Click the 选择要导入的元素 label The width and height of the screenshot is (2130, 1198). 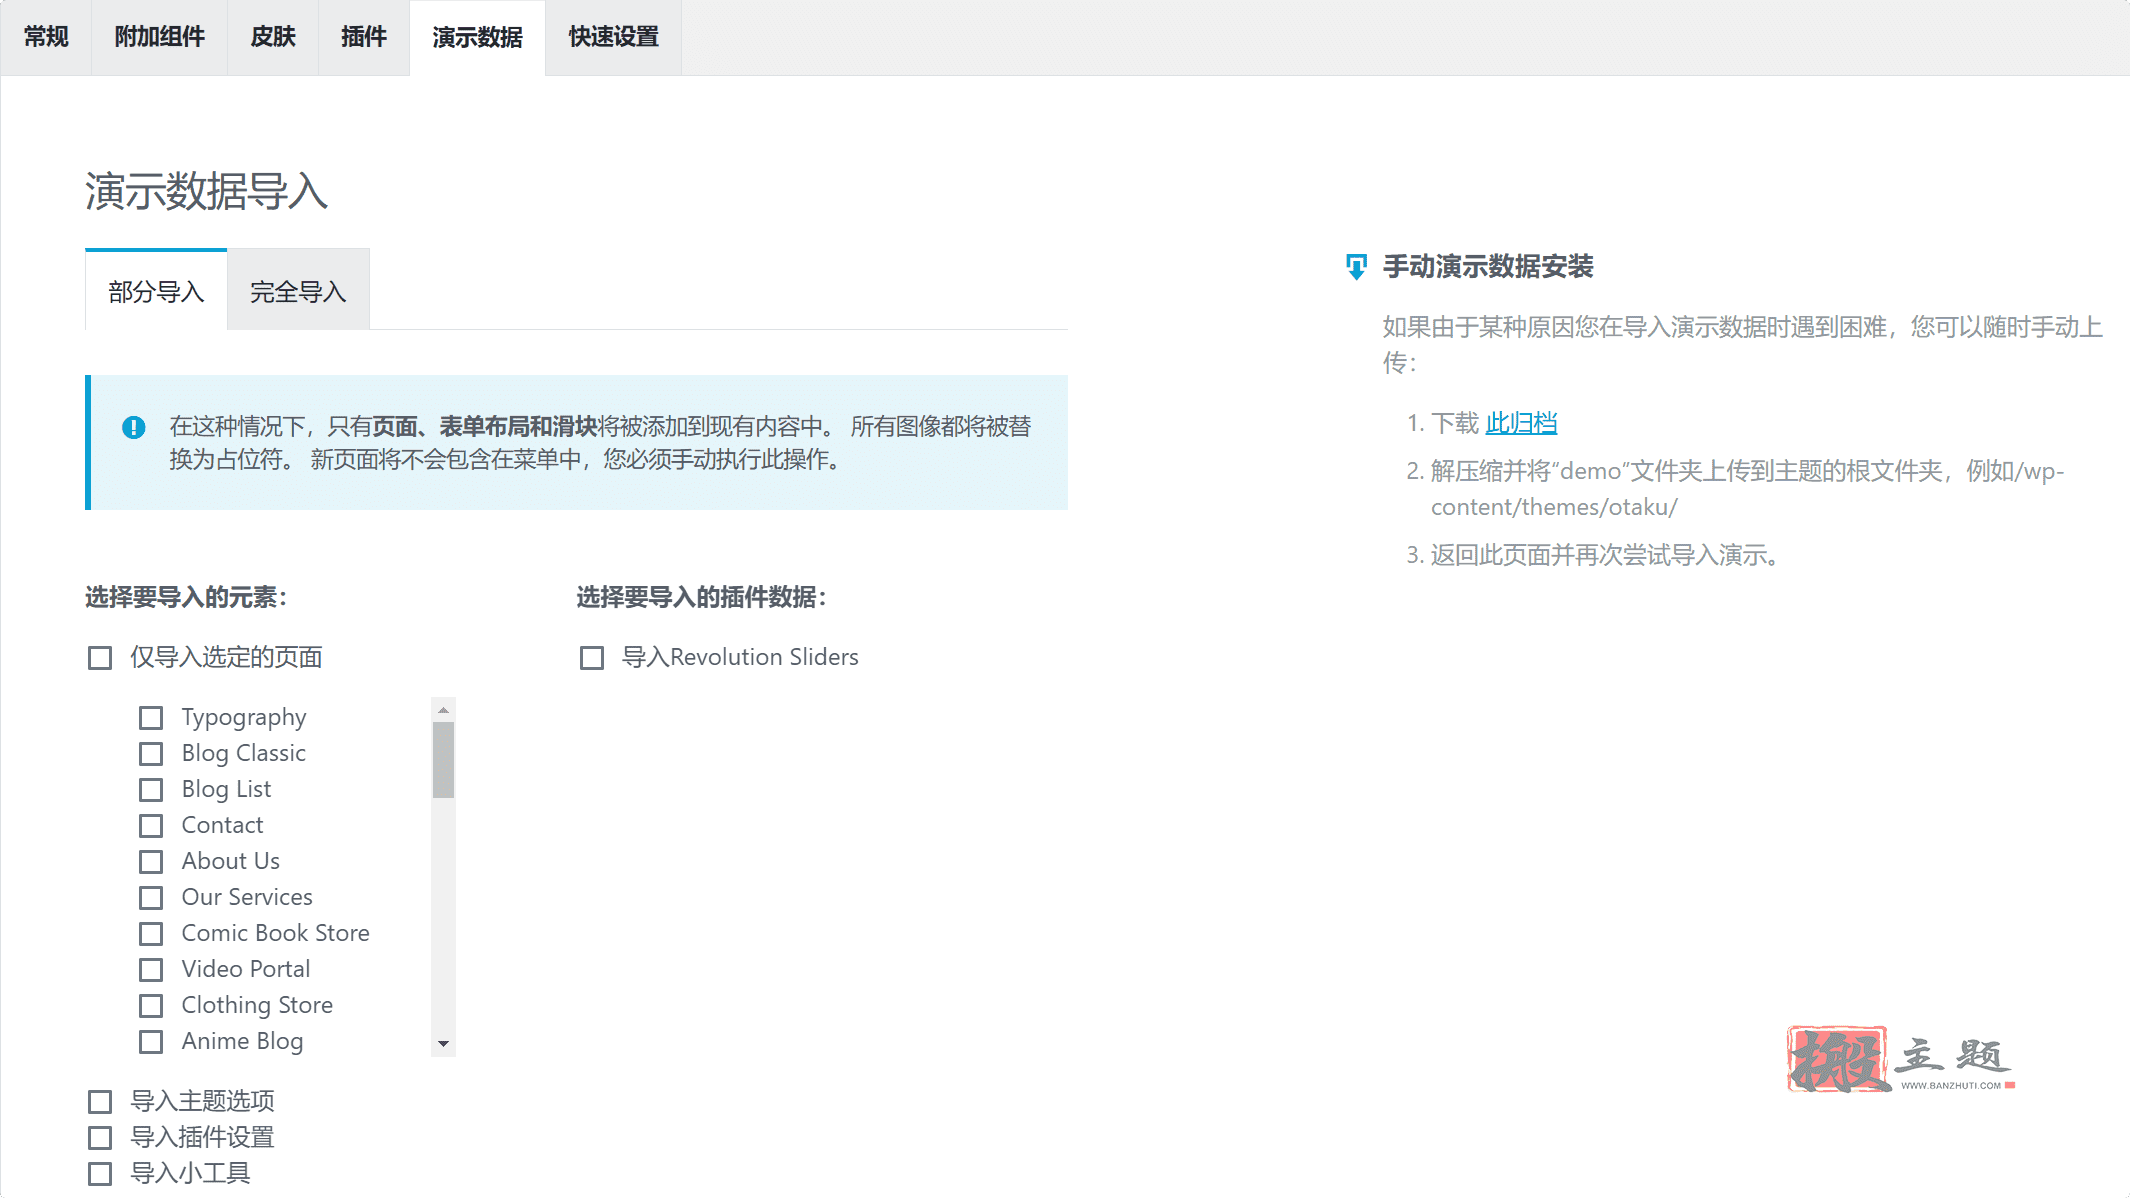pos(186,597)
